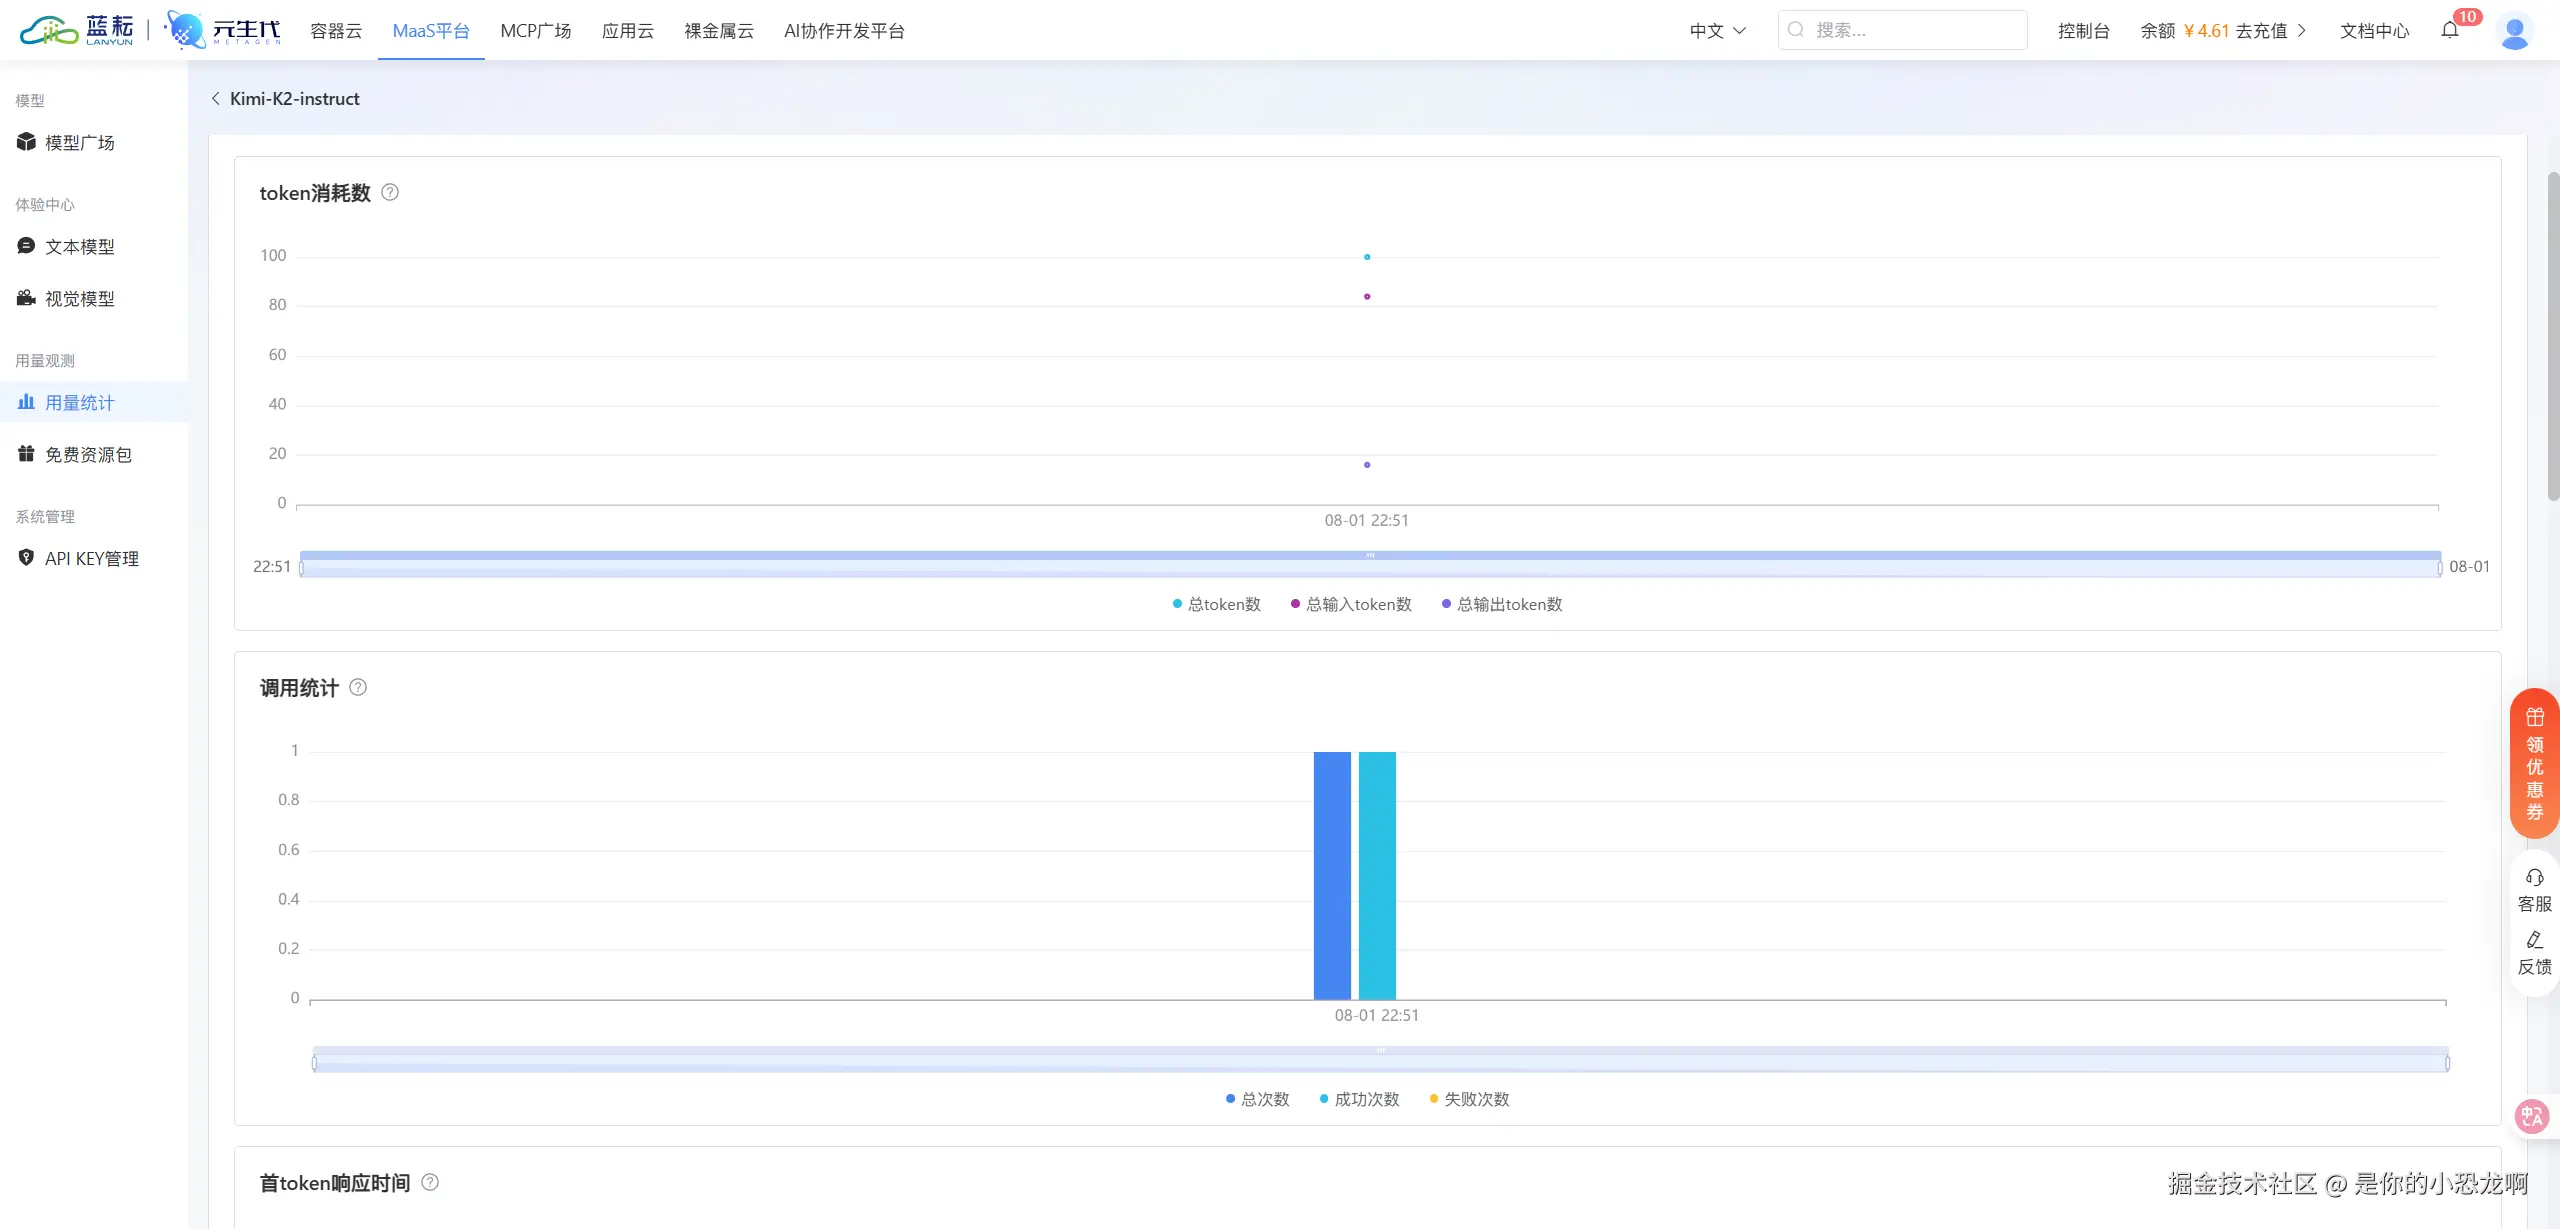Image resolution: width=2560 pixels, height=1229 pixels.
Task: Click the notification bell icon
Action: (2449, 30)
